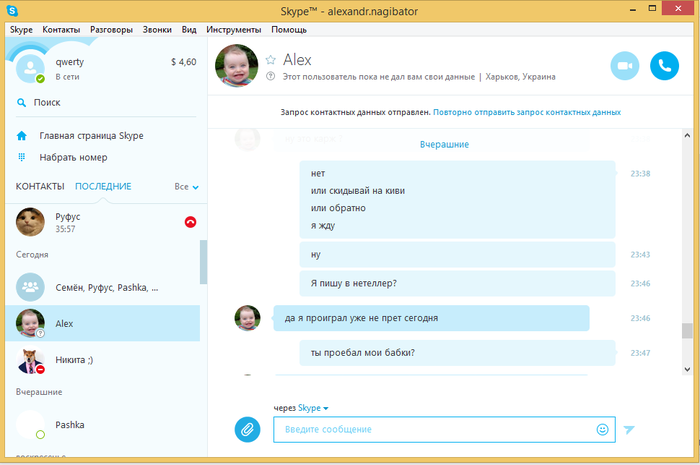Screen dimensions: 700x465
Task: Click chat scrollbar down arrow
Action: click(687, 370)
